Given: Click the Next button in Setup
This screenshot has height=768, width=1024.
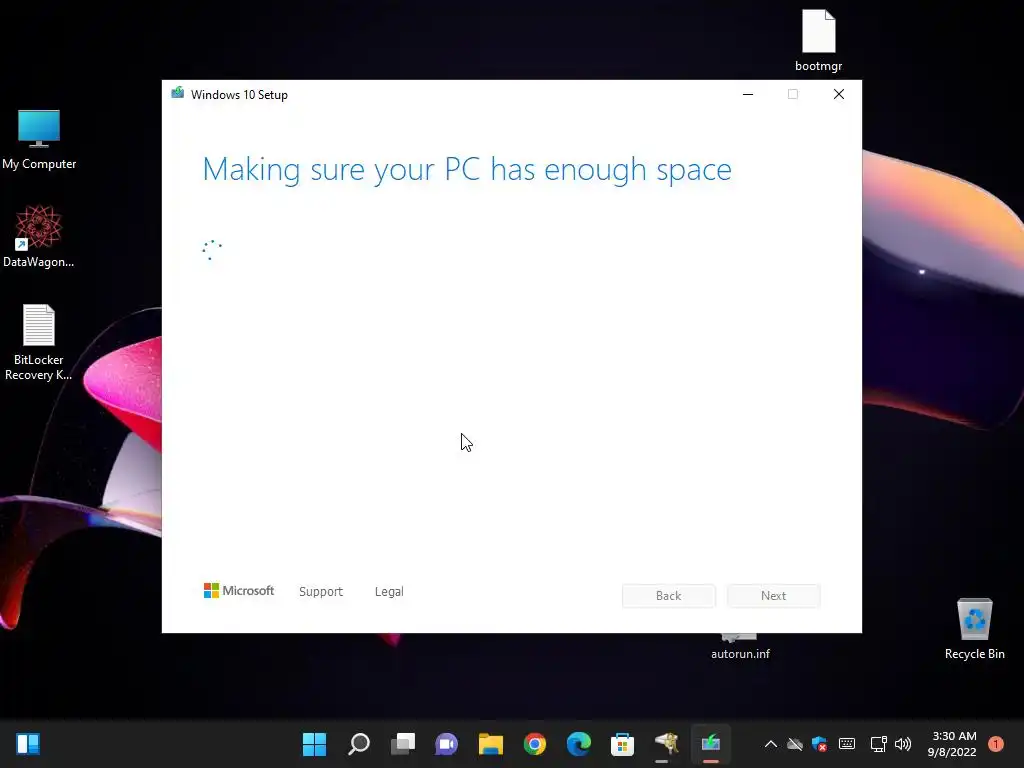Looking at the screenshot, I should 773,596.
